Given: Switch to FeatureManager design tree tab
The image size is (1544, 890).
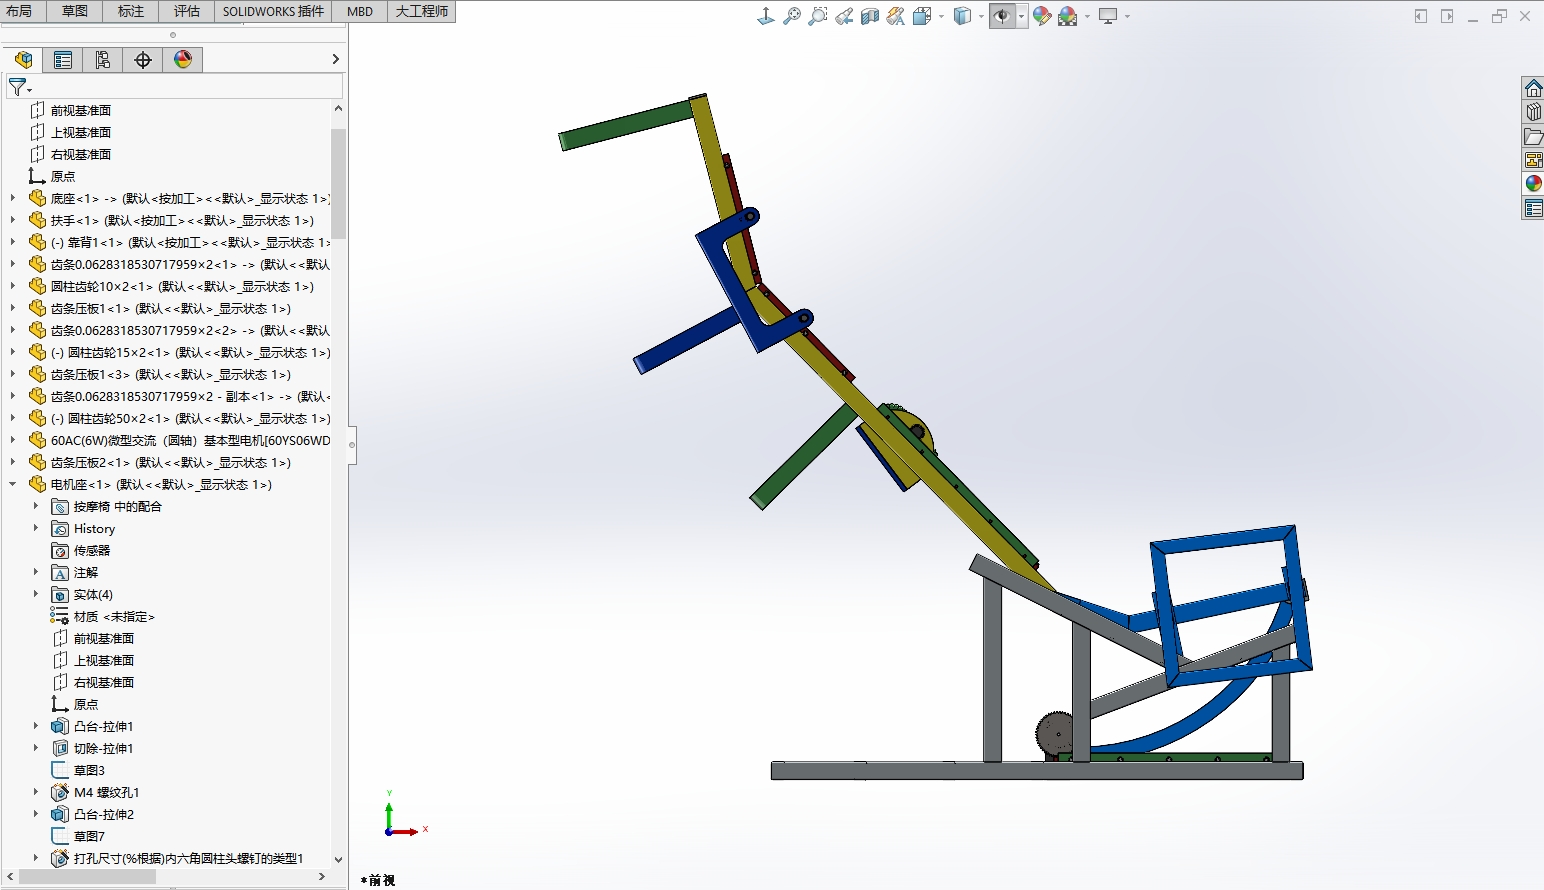Looking at the screenshot, I should tap(23, 60).
